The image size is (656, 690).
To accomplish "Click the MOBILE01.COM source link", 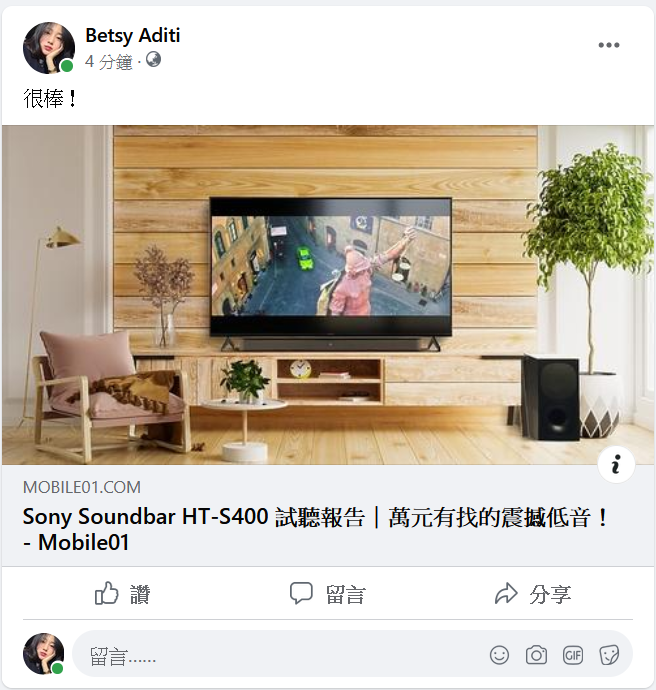I will pos(82,487).
